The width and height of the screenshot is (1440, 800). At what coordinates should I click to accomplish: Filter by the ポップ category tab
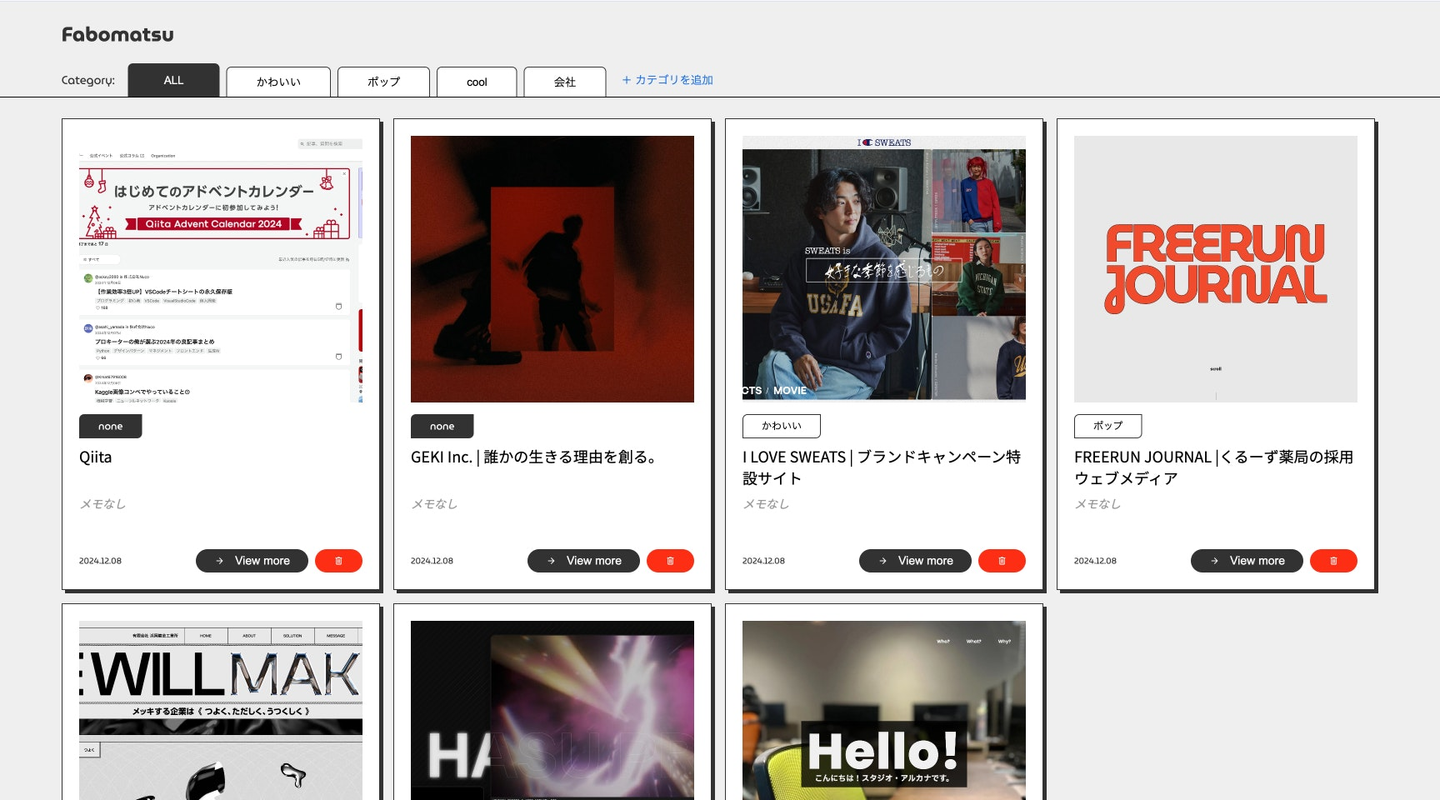click(383, 82)
